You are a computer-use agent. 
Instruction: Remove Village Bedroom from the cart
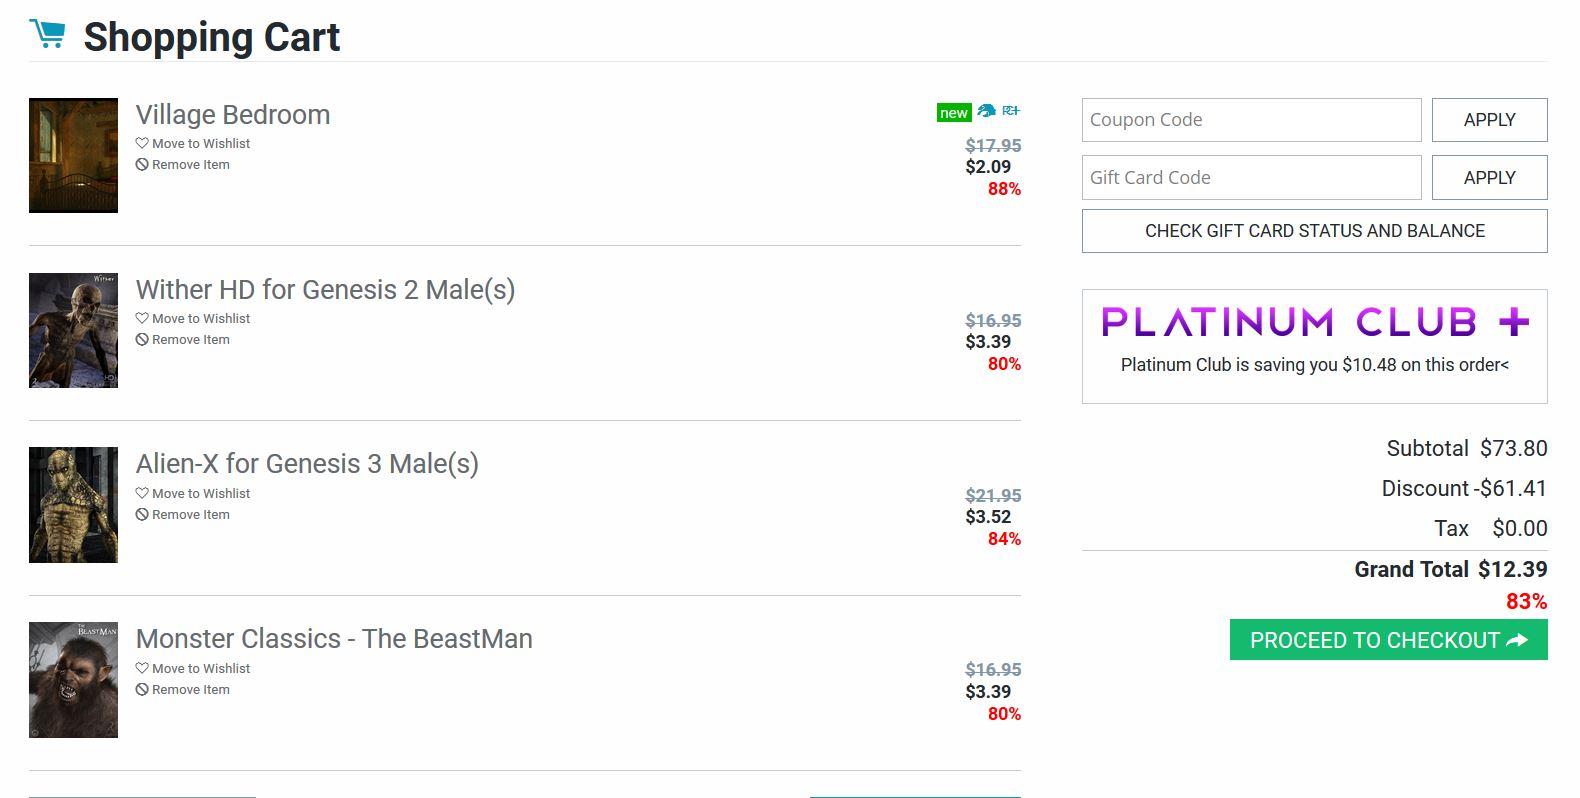(190, 164)
